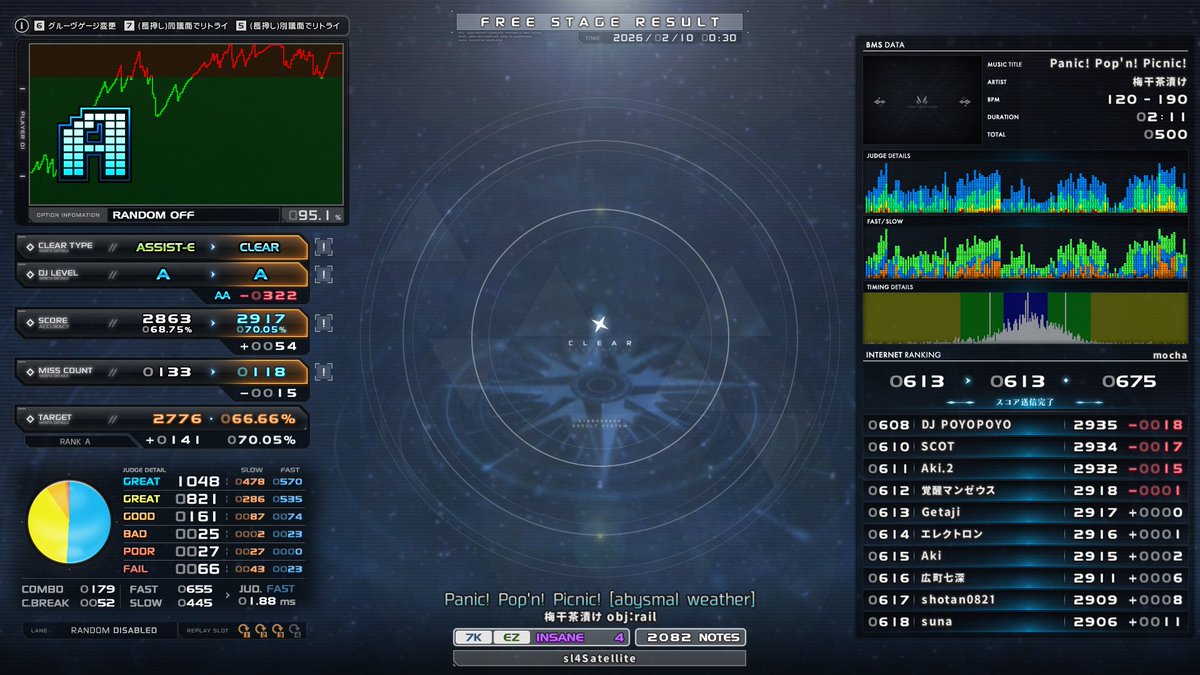Click the circled info icon at top left
The image size is (1200, 675).
point(21,26)
